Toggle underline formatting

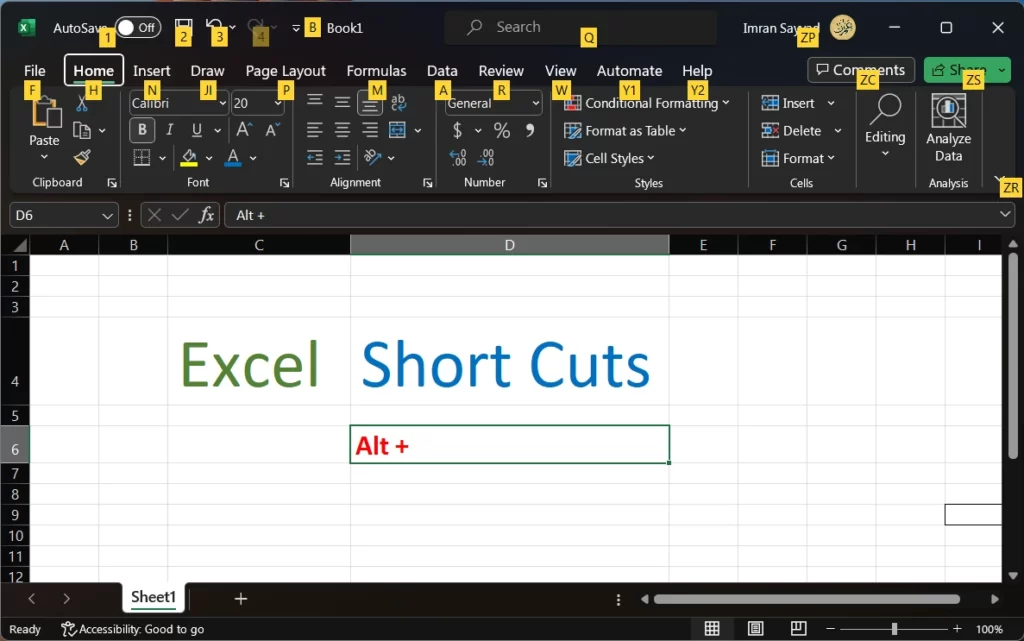point(197,130)
